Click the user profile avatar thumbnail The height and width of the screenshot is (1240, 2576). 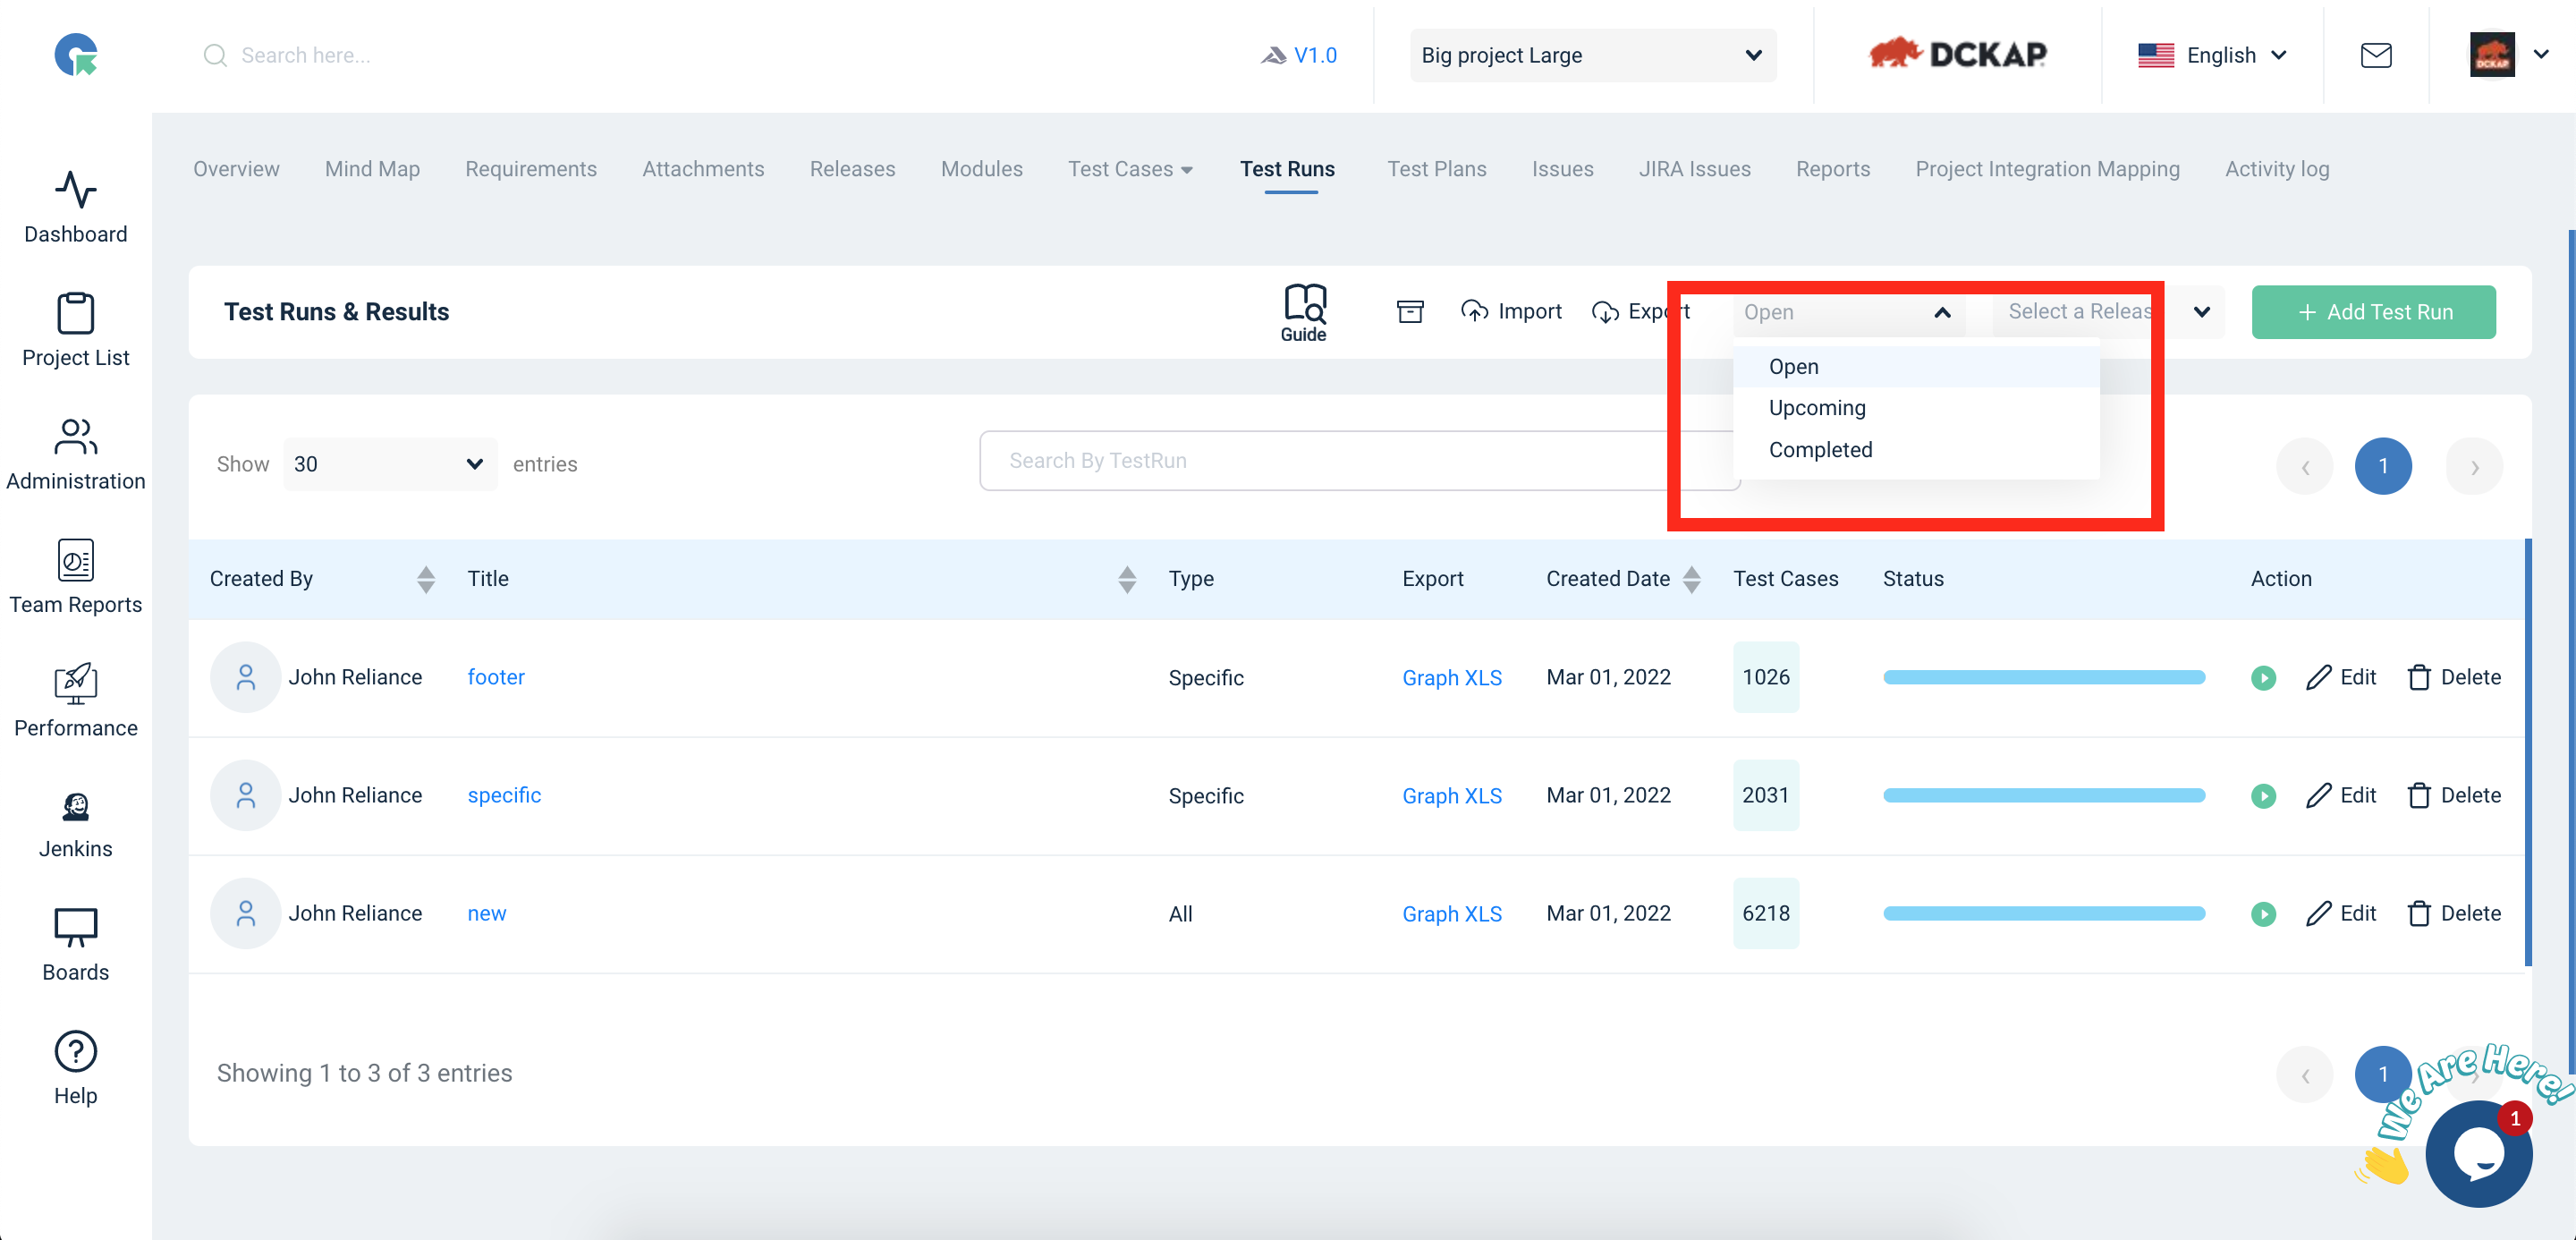tap(2491, 54)
